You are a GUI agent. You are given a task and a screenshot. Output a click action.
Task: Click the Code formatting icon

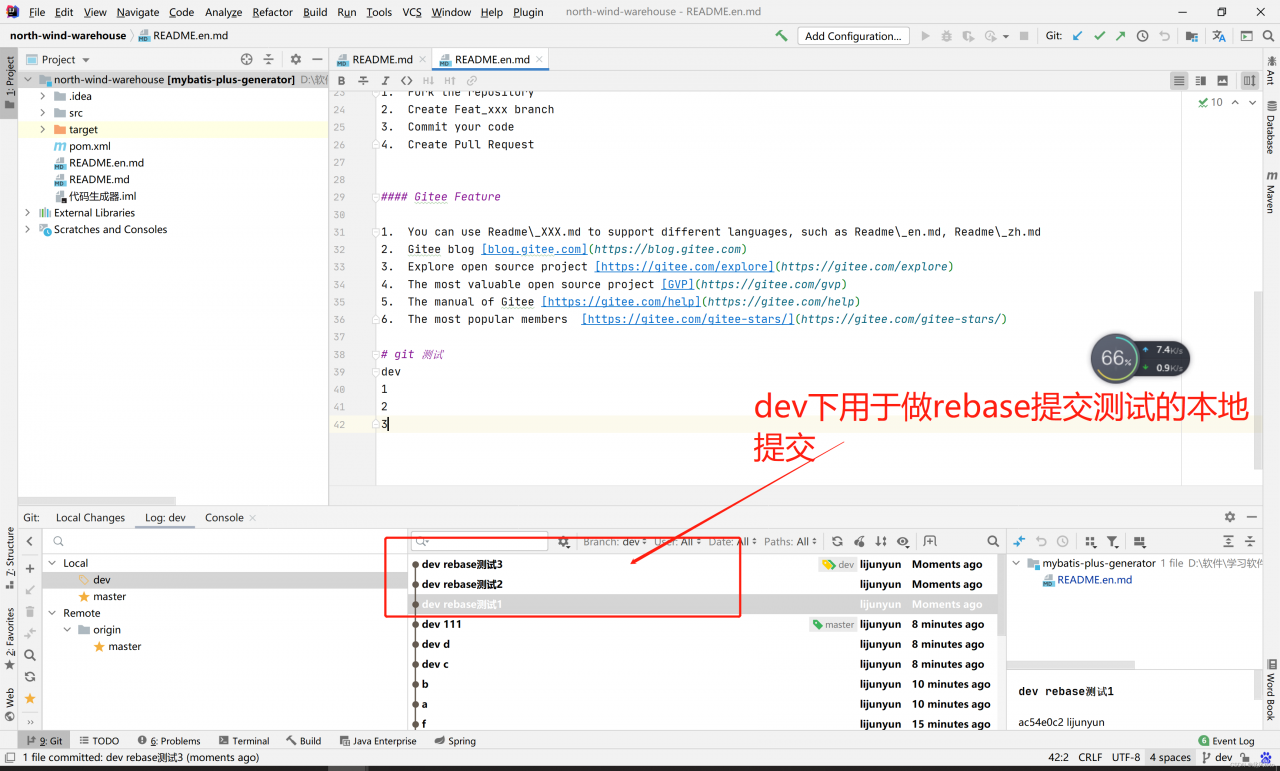406,80
